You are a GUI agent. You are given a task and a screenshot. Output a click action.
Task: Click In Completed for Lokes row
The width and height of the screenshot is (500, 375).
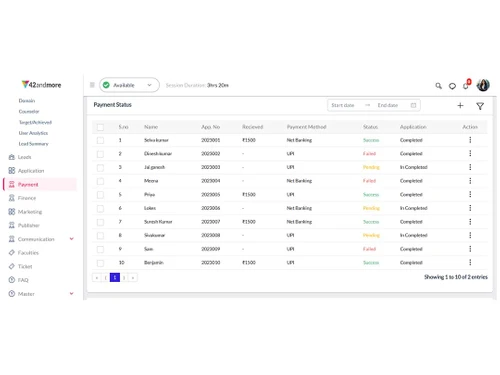[x=413, y=208]
